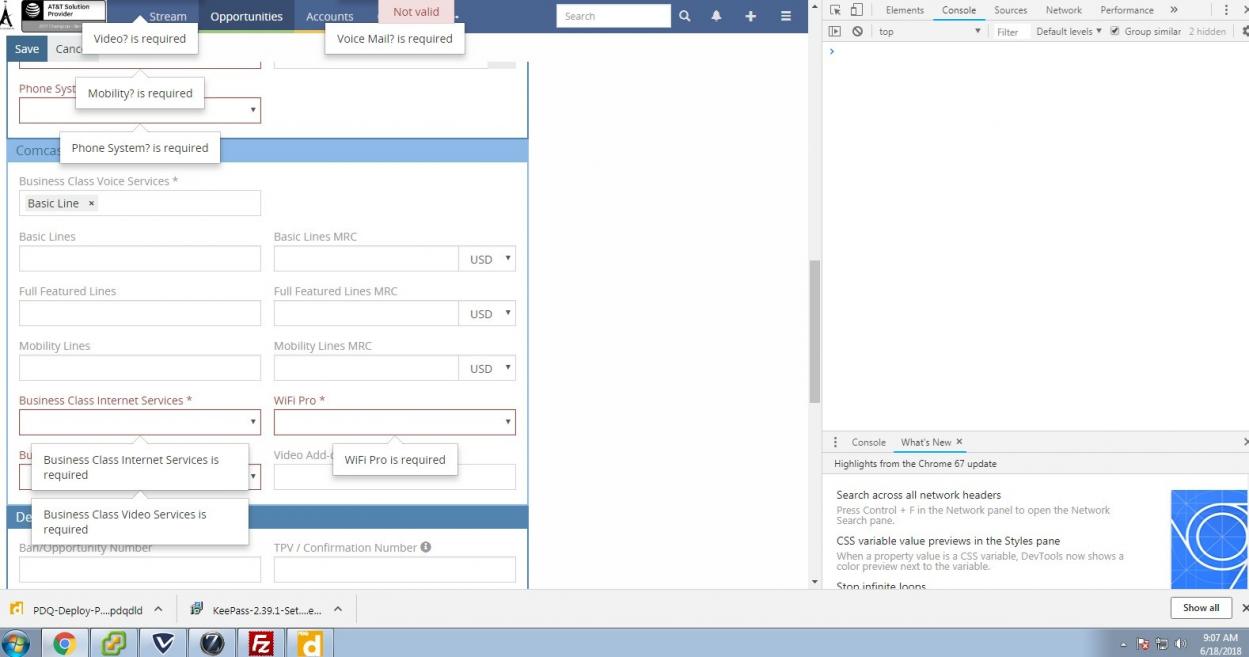Click Show all downloads button
Viewport: 1249px width, 657px height.
point(1200,608)
